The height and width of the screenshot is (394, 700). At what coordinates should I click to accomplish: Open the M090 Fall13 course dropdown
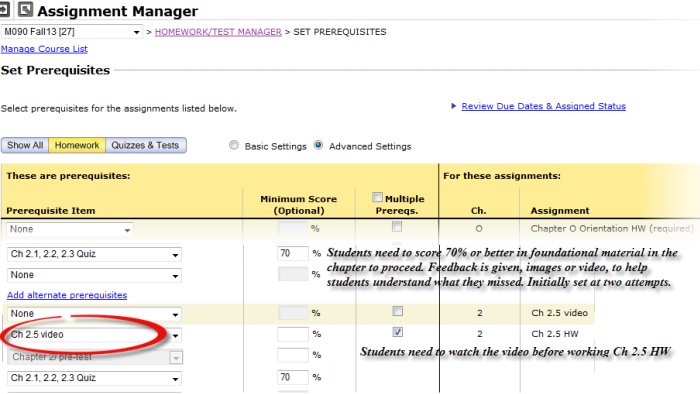[x=71, y=32]
